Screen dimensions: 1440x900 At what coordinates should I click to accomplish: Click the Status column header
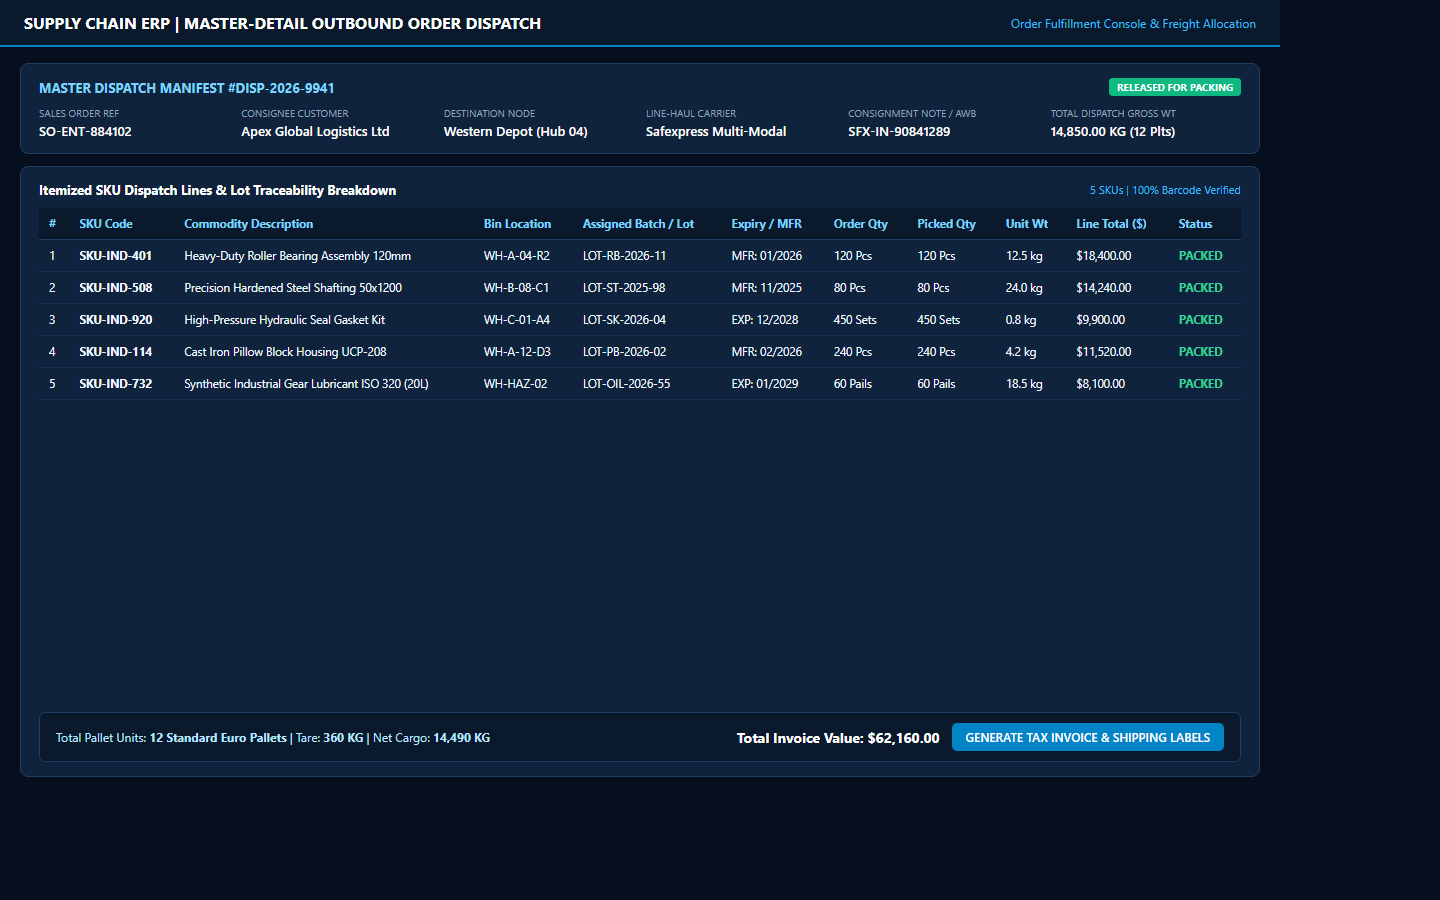(1195, 224)
